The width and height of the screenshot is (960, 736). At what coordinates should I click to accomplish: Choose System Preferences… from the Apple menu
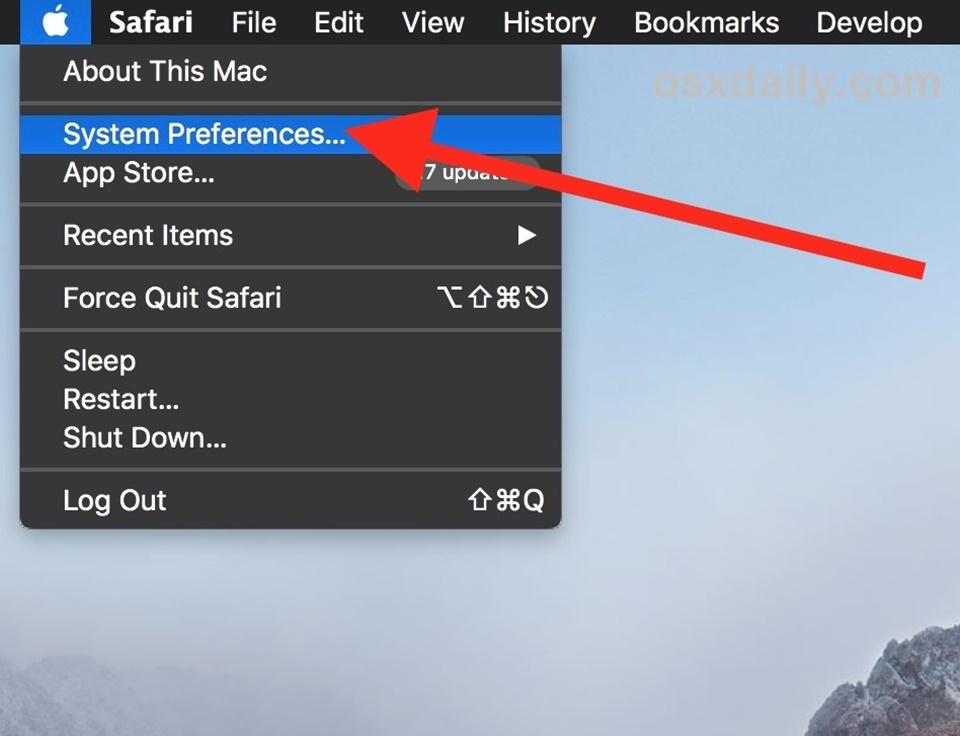click(x=204, y=134)
